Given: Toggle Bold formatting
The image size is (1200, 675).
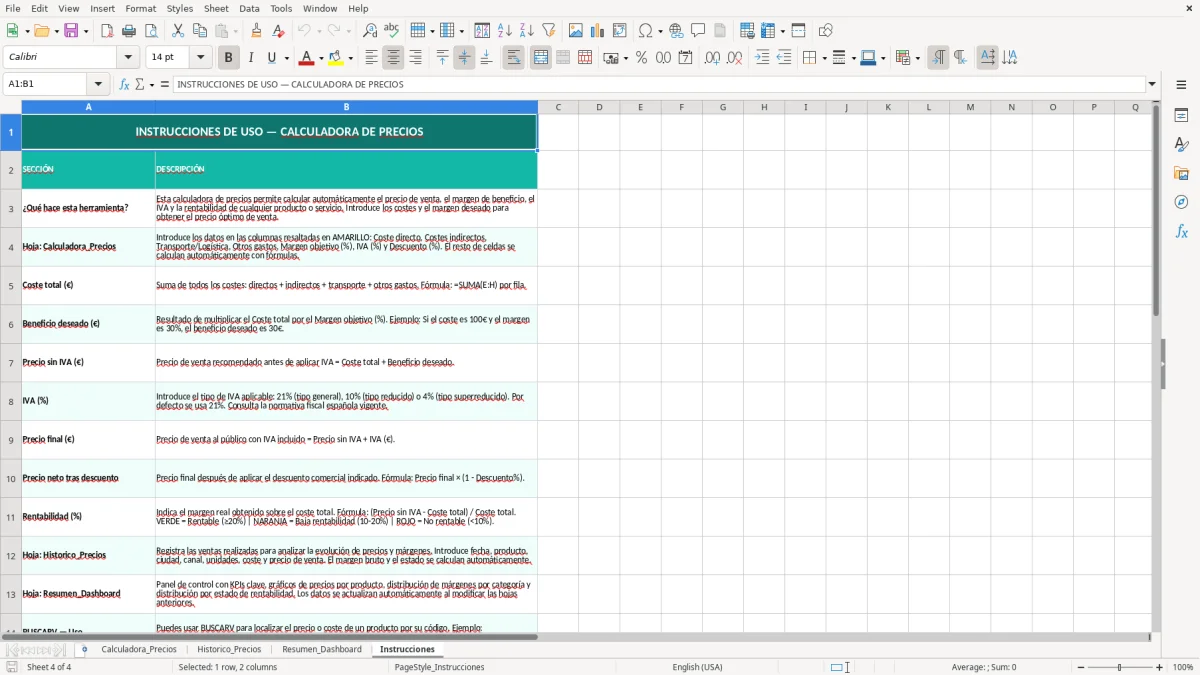Looking at the screenshot, I should [228, 58].
